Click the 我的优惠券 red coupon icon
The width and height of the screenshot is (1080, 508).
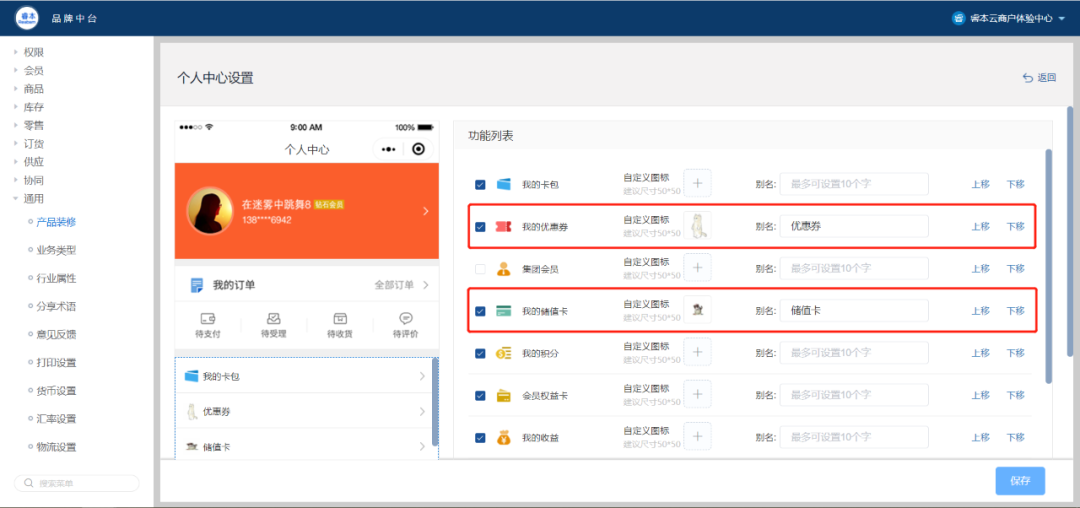click(503, 226)
